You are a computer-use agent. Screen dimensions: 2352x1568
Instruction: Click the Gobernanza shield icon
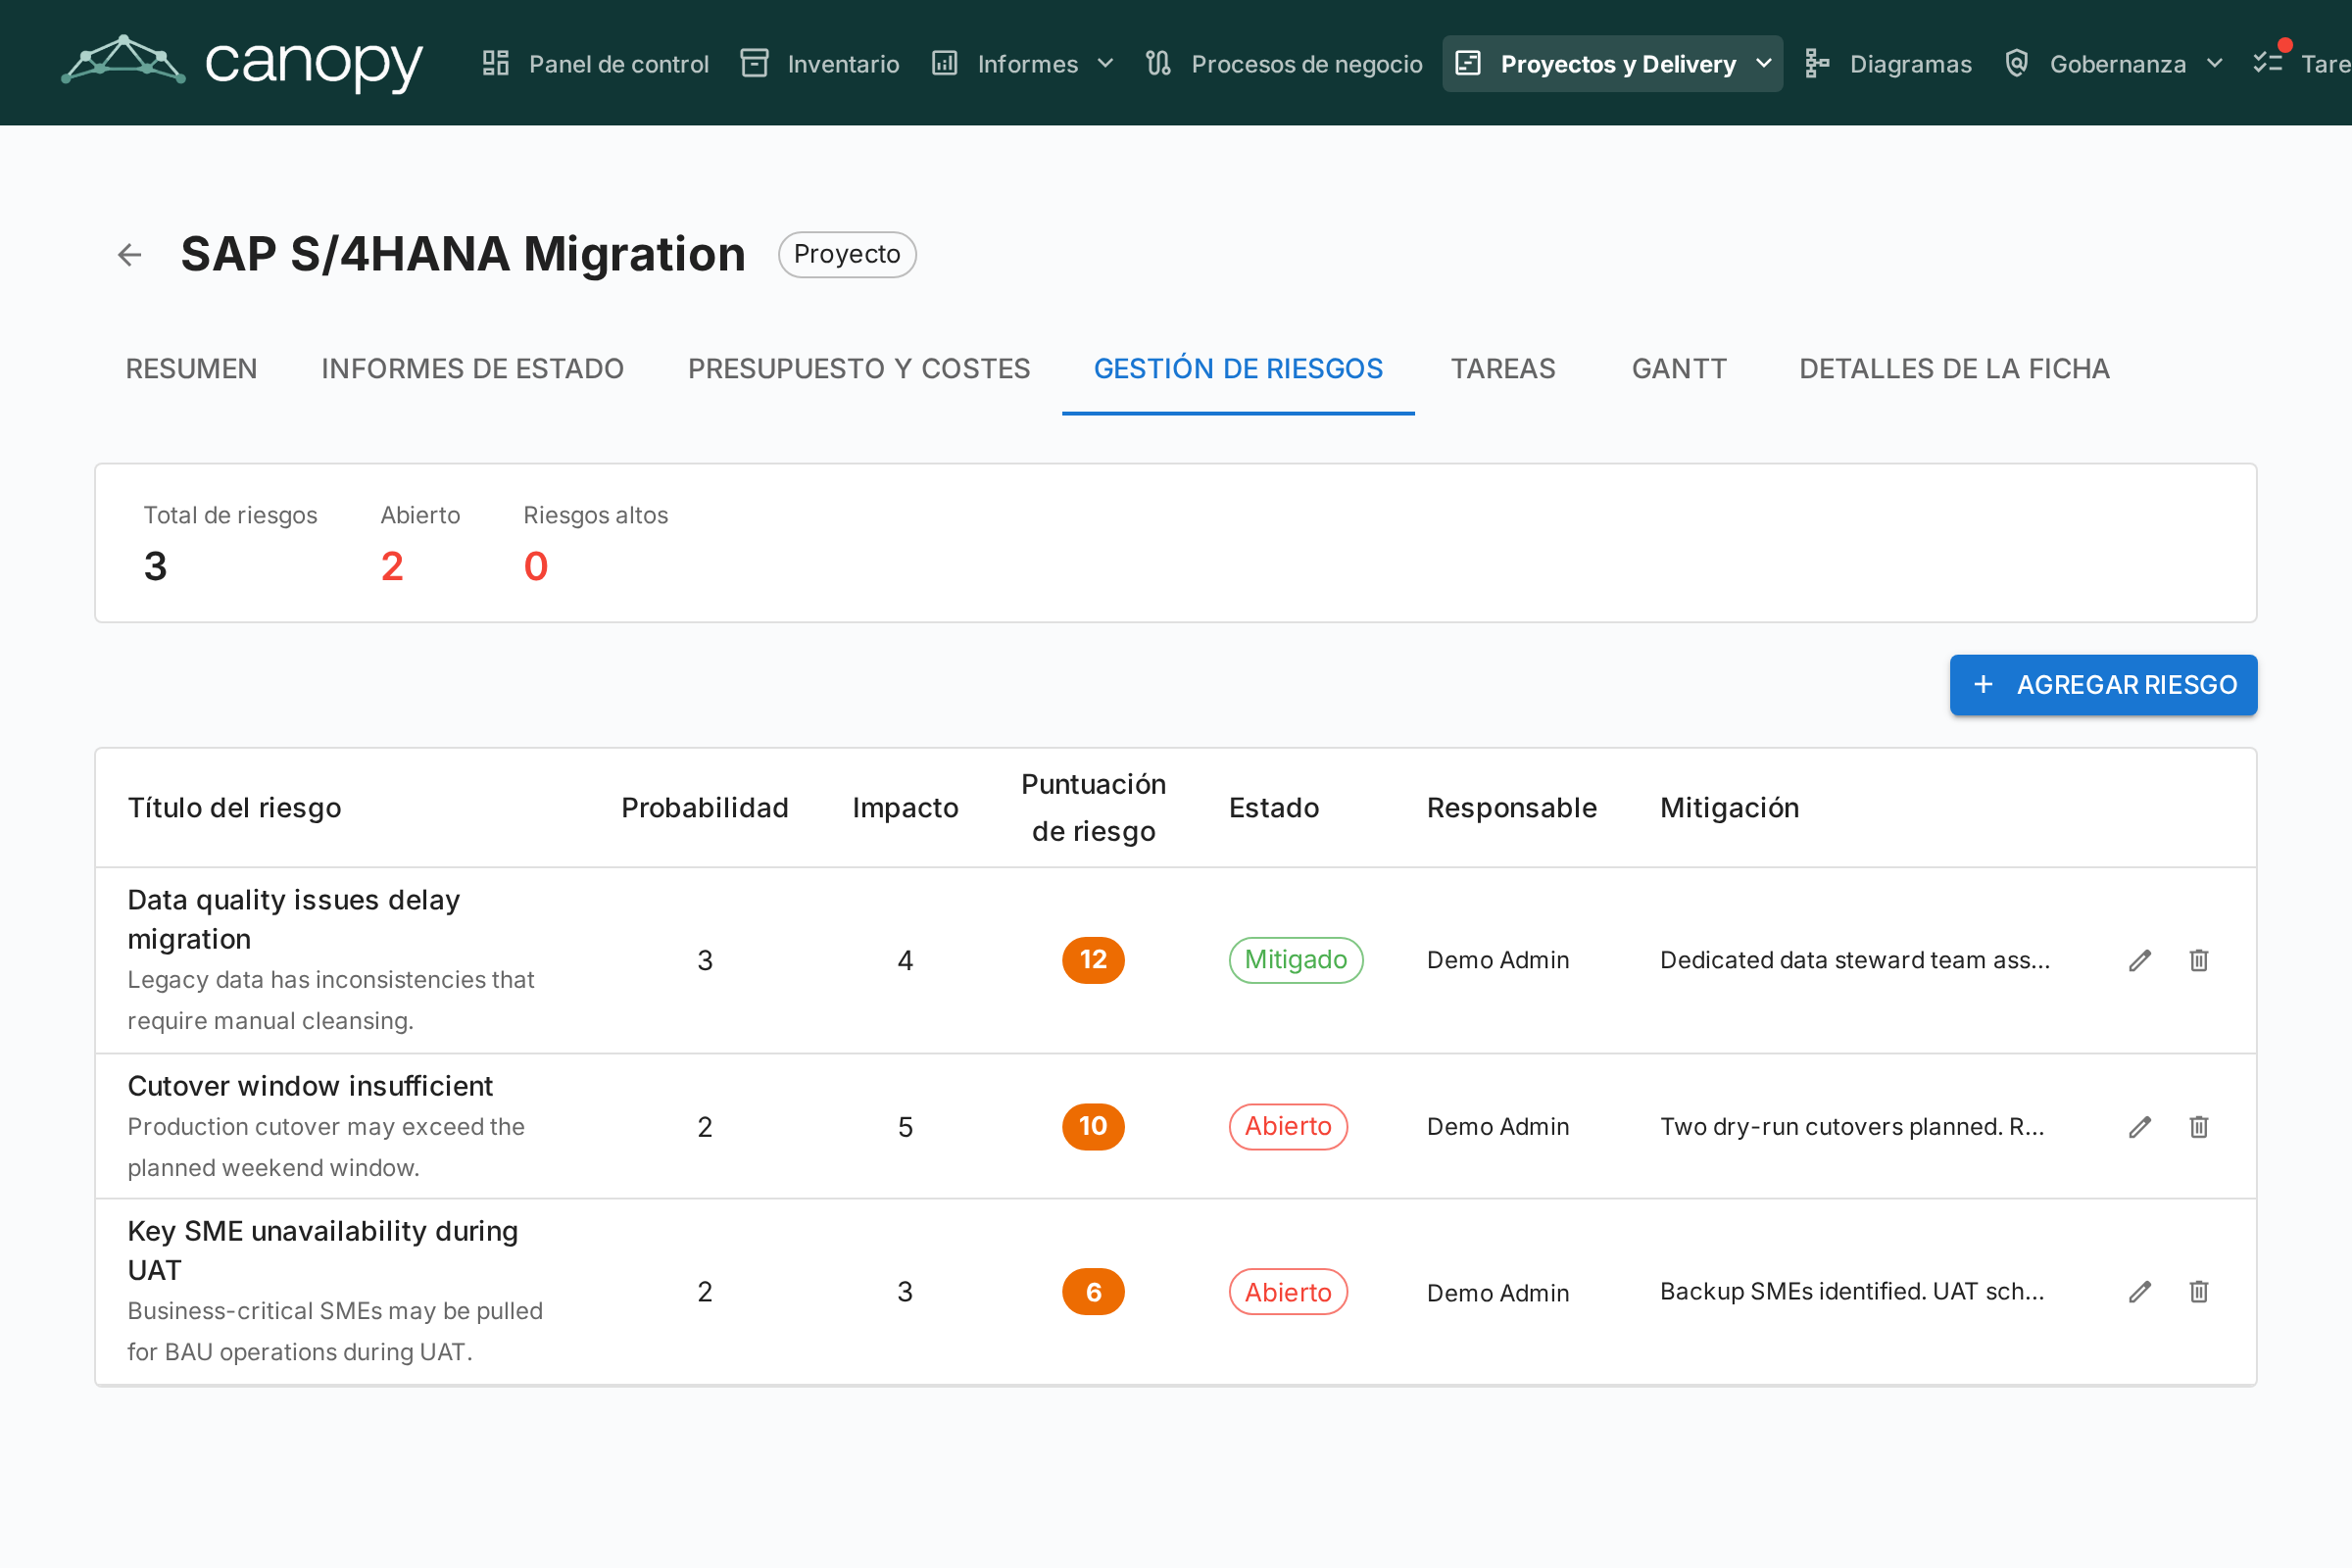(2017, 64)
